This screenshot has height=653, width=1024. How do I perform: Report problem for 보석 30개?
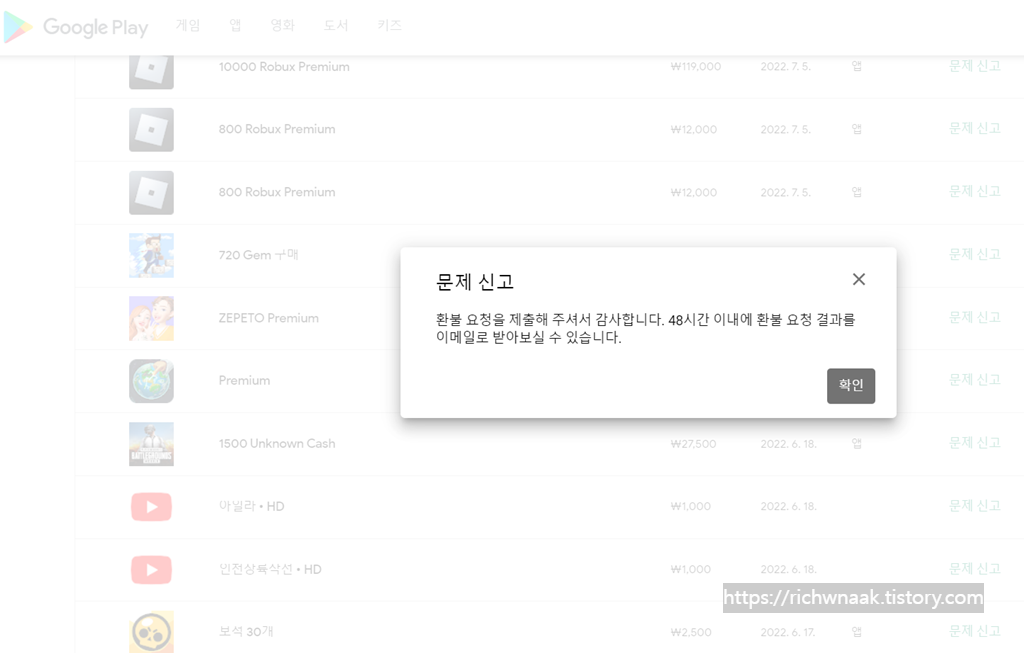point(974,631)
